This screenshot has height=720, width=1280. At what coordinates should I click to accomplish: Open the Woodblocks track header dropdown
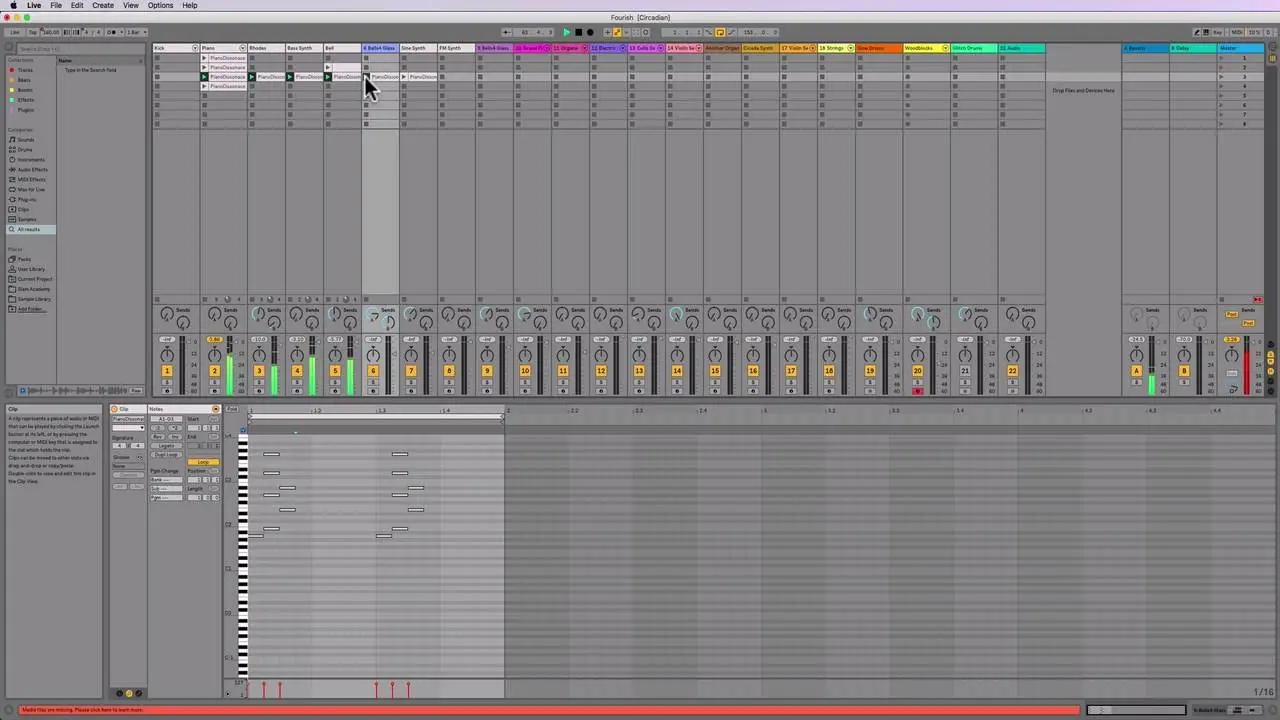(x=945, y=48)
